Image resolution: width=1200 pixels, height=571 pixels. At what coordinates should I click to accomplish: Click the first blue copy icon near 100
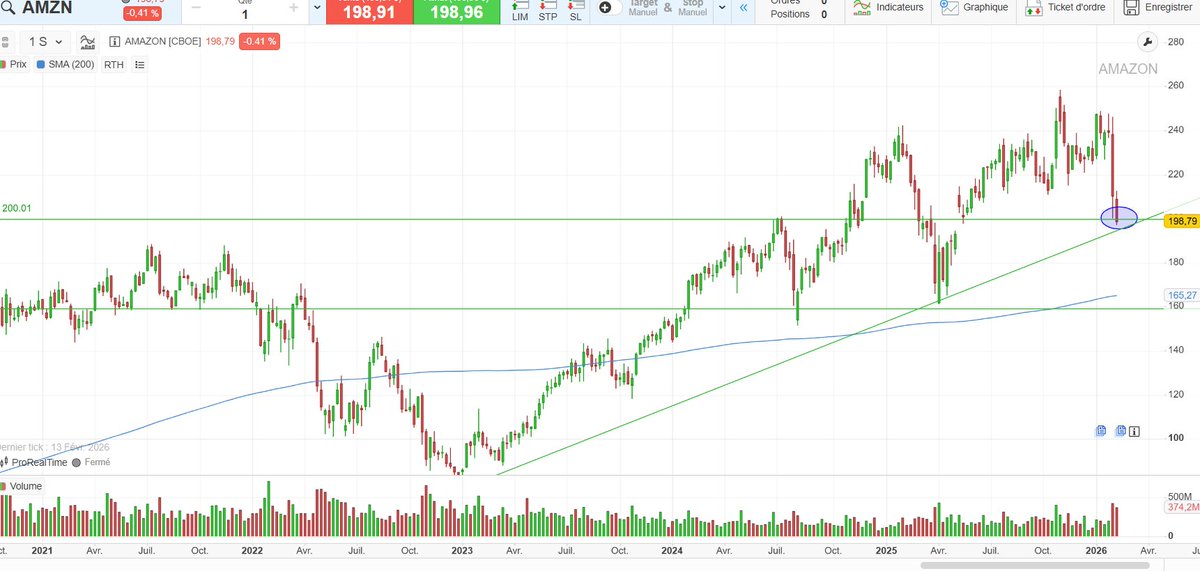point(1101,431)
